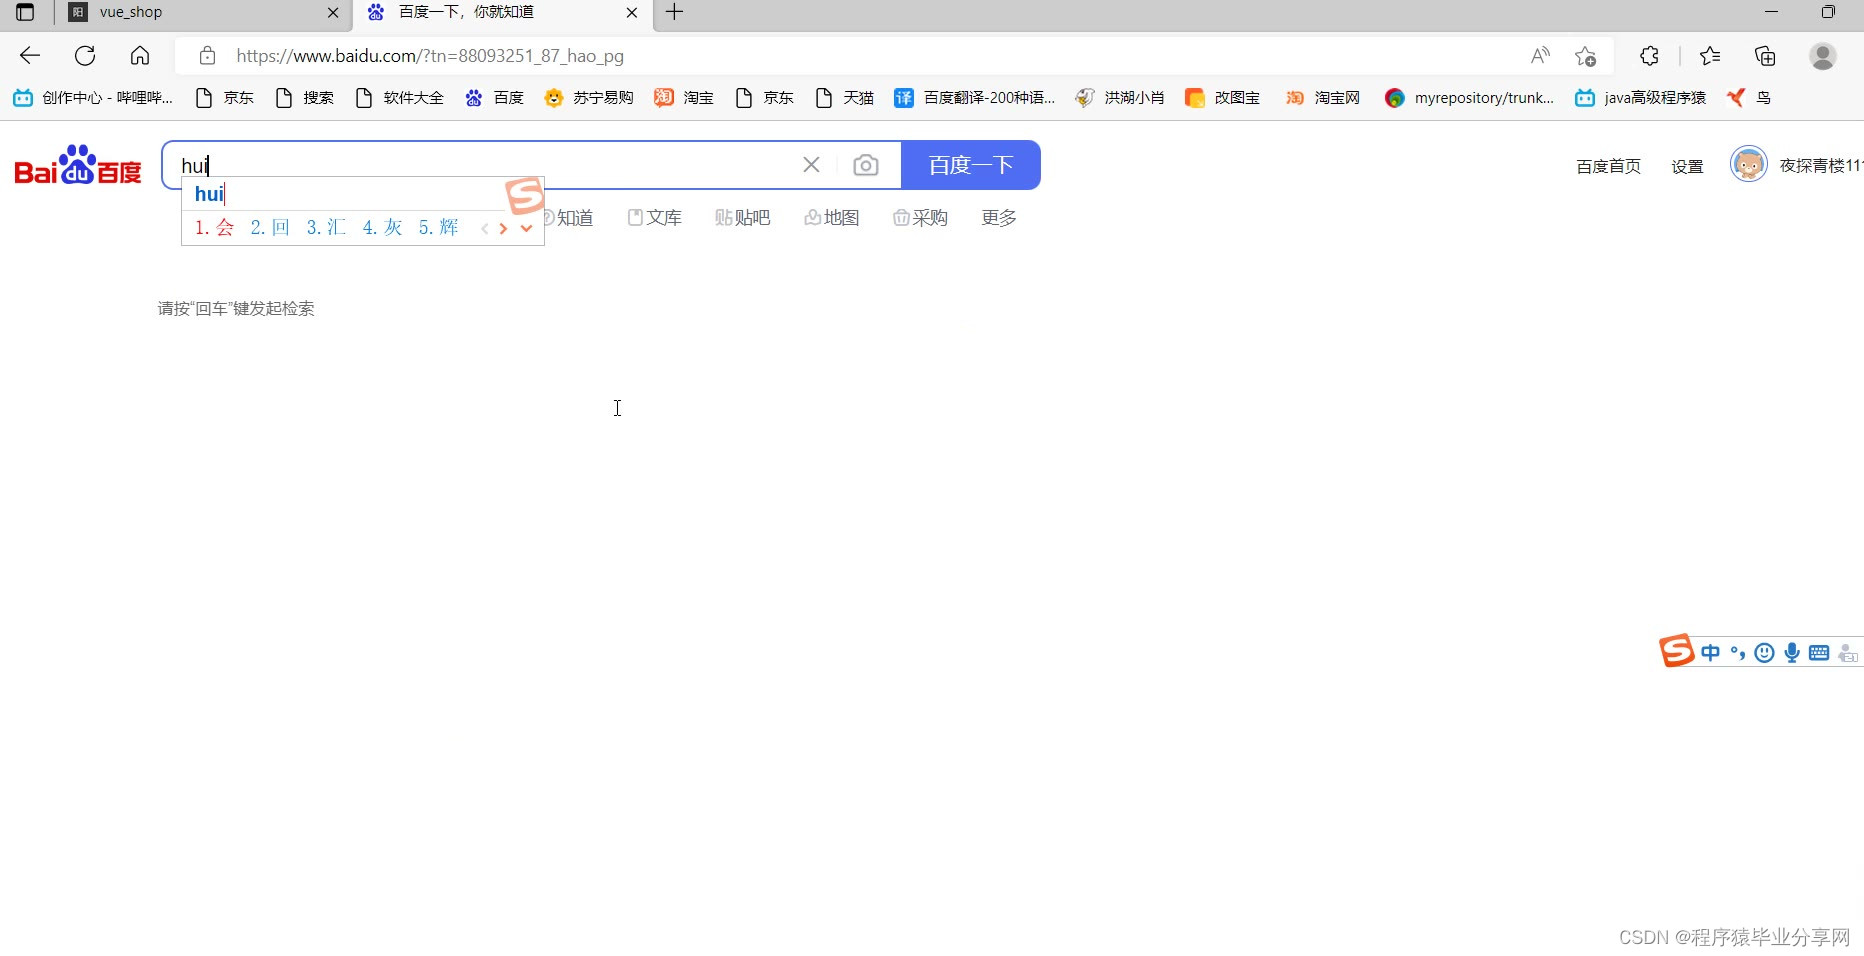Screen dimensions: 1864x956
Task: Select candidate 1 会
Action: click(x=214, y=227)
